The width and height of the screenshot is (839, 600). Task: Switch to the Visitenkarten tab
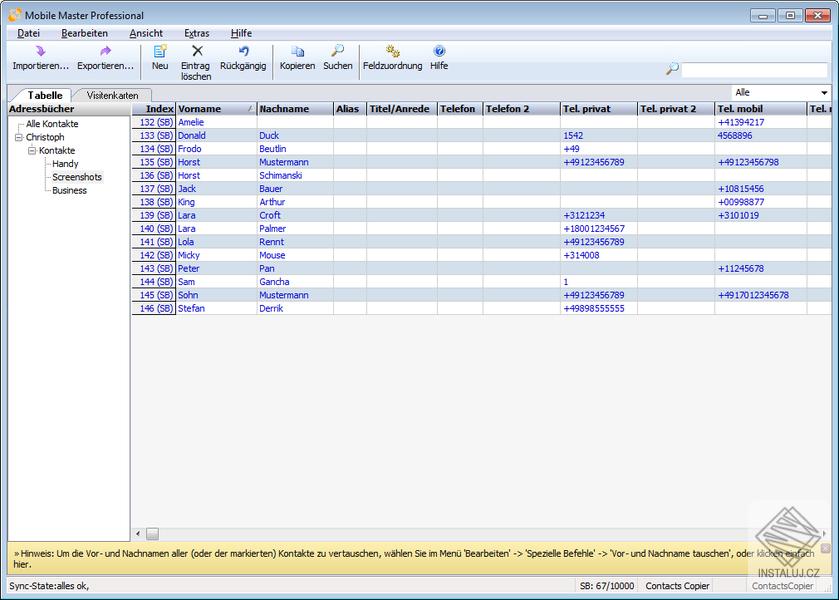click(112, 95)
